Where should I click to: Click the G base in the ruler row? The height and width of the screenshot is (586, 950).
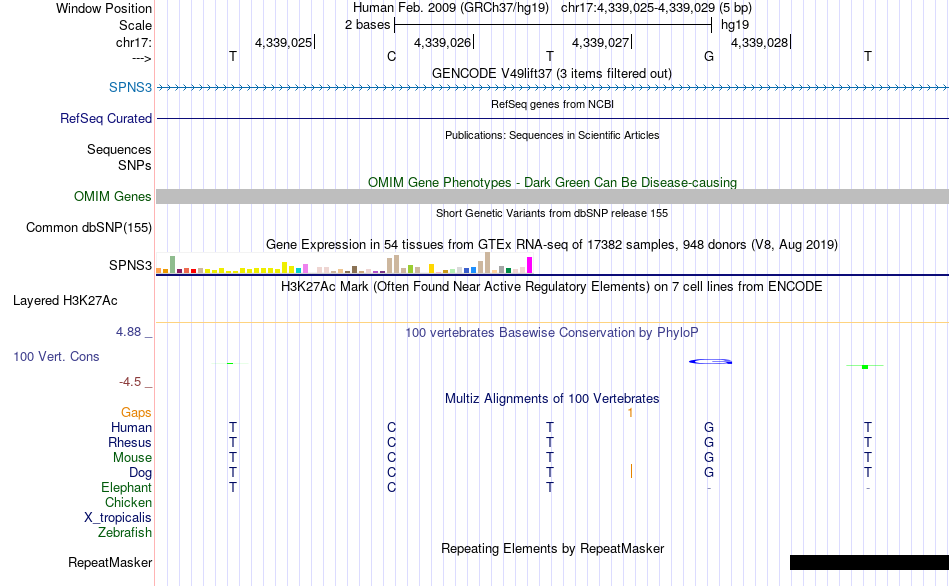click(x=709, y=56)
